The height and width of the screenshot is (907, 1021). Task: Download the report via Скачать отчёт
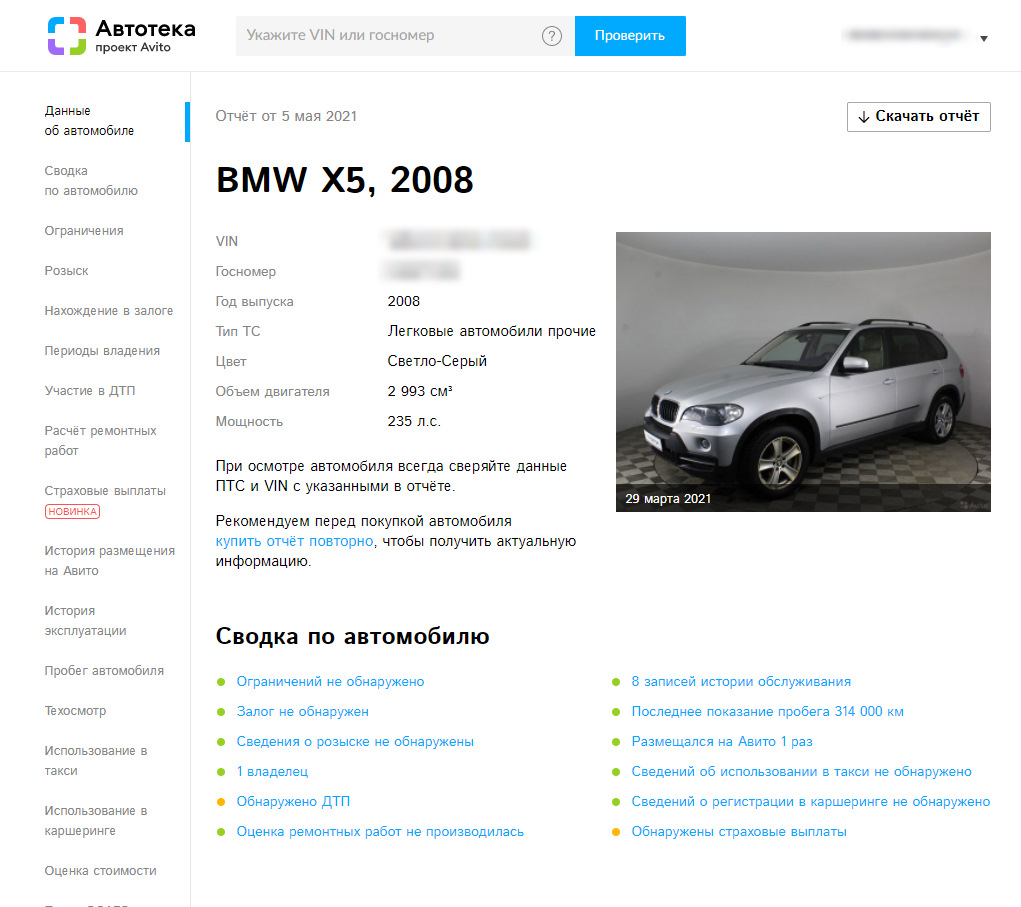point(918,117)
